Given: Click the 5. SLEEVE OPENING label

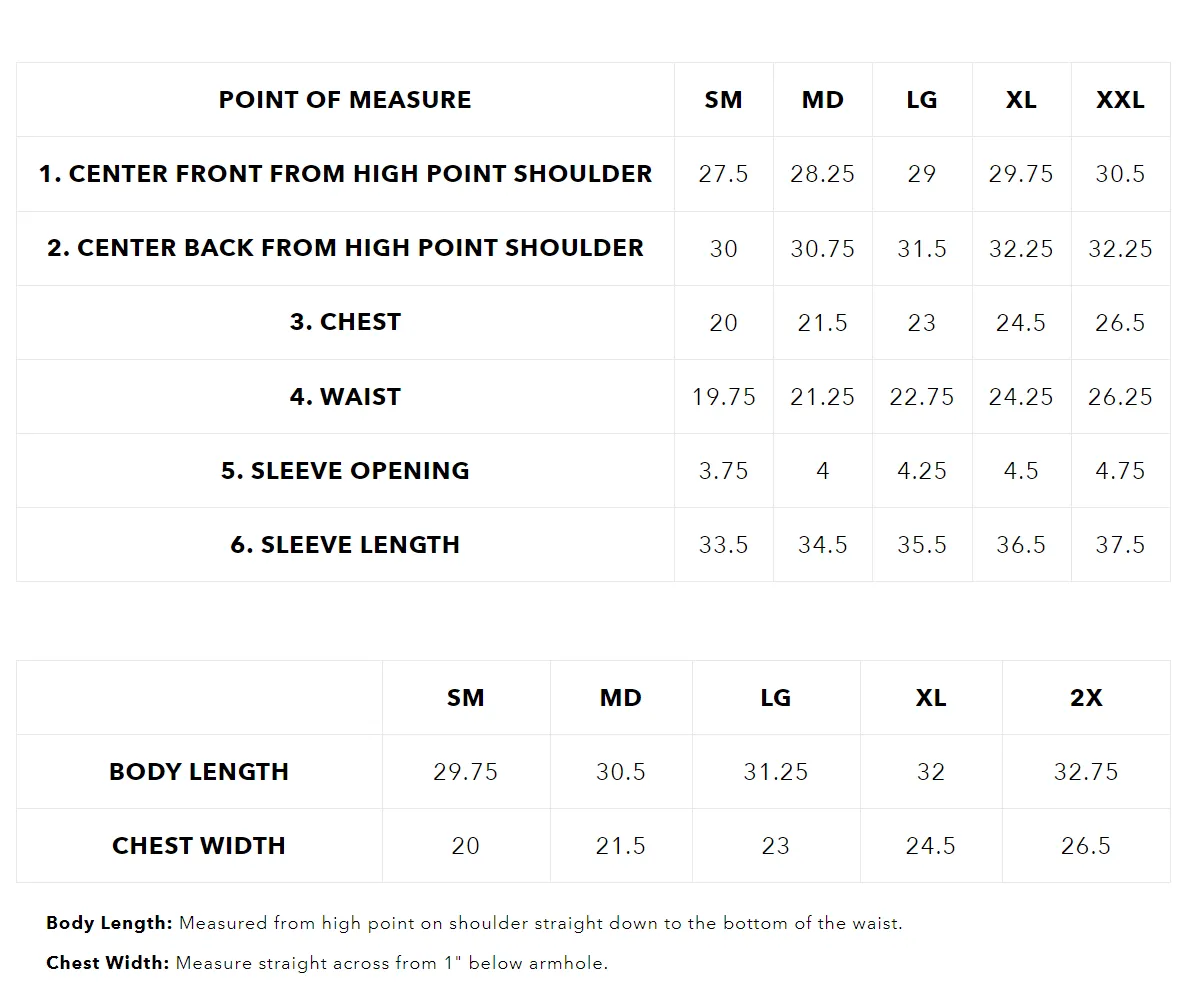Looking at the screenshot, I should [x=345, y=471].
